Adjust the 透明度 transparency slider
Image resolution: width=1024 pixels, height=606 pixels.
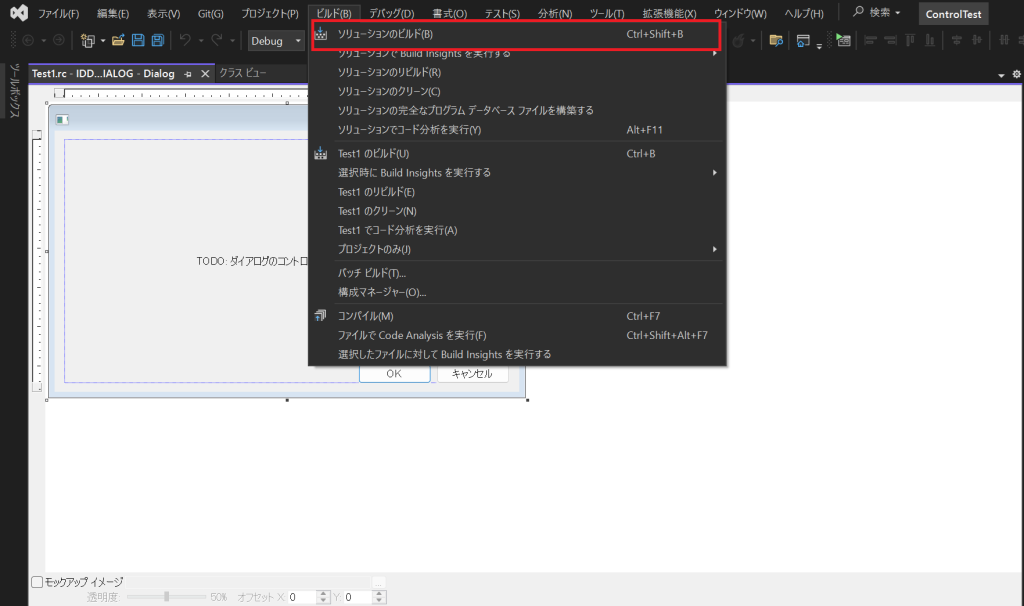point(166,597)
